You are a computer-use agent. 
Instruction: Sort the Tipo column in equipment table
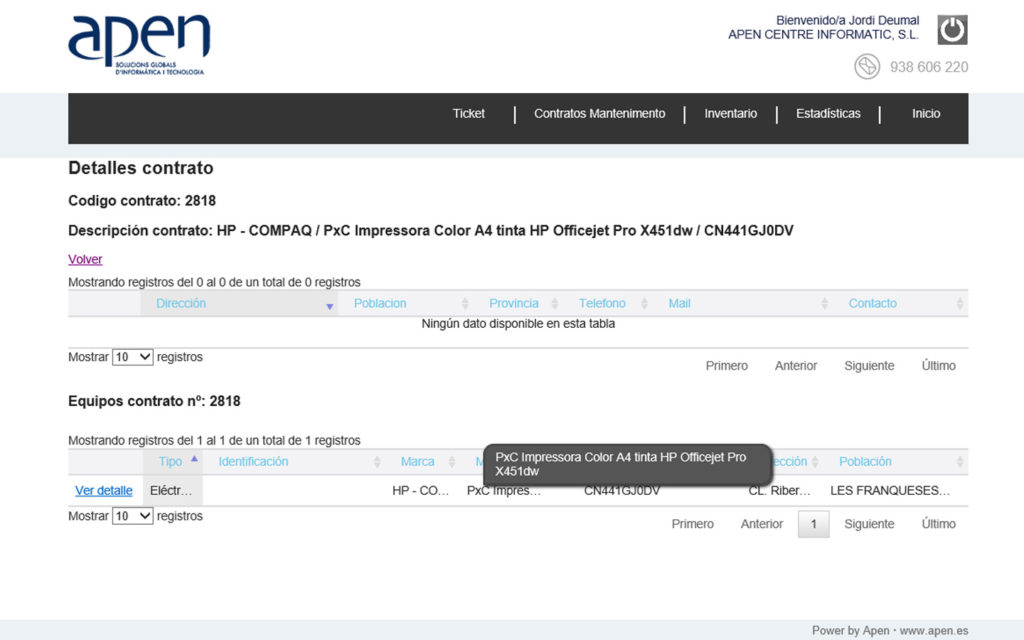coord(194,460)
